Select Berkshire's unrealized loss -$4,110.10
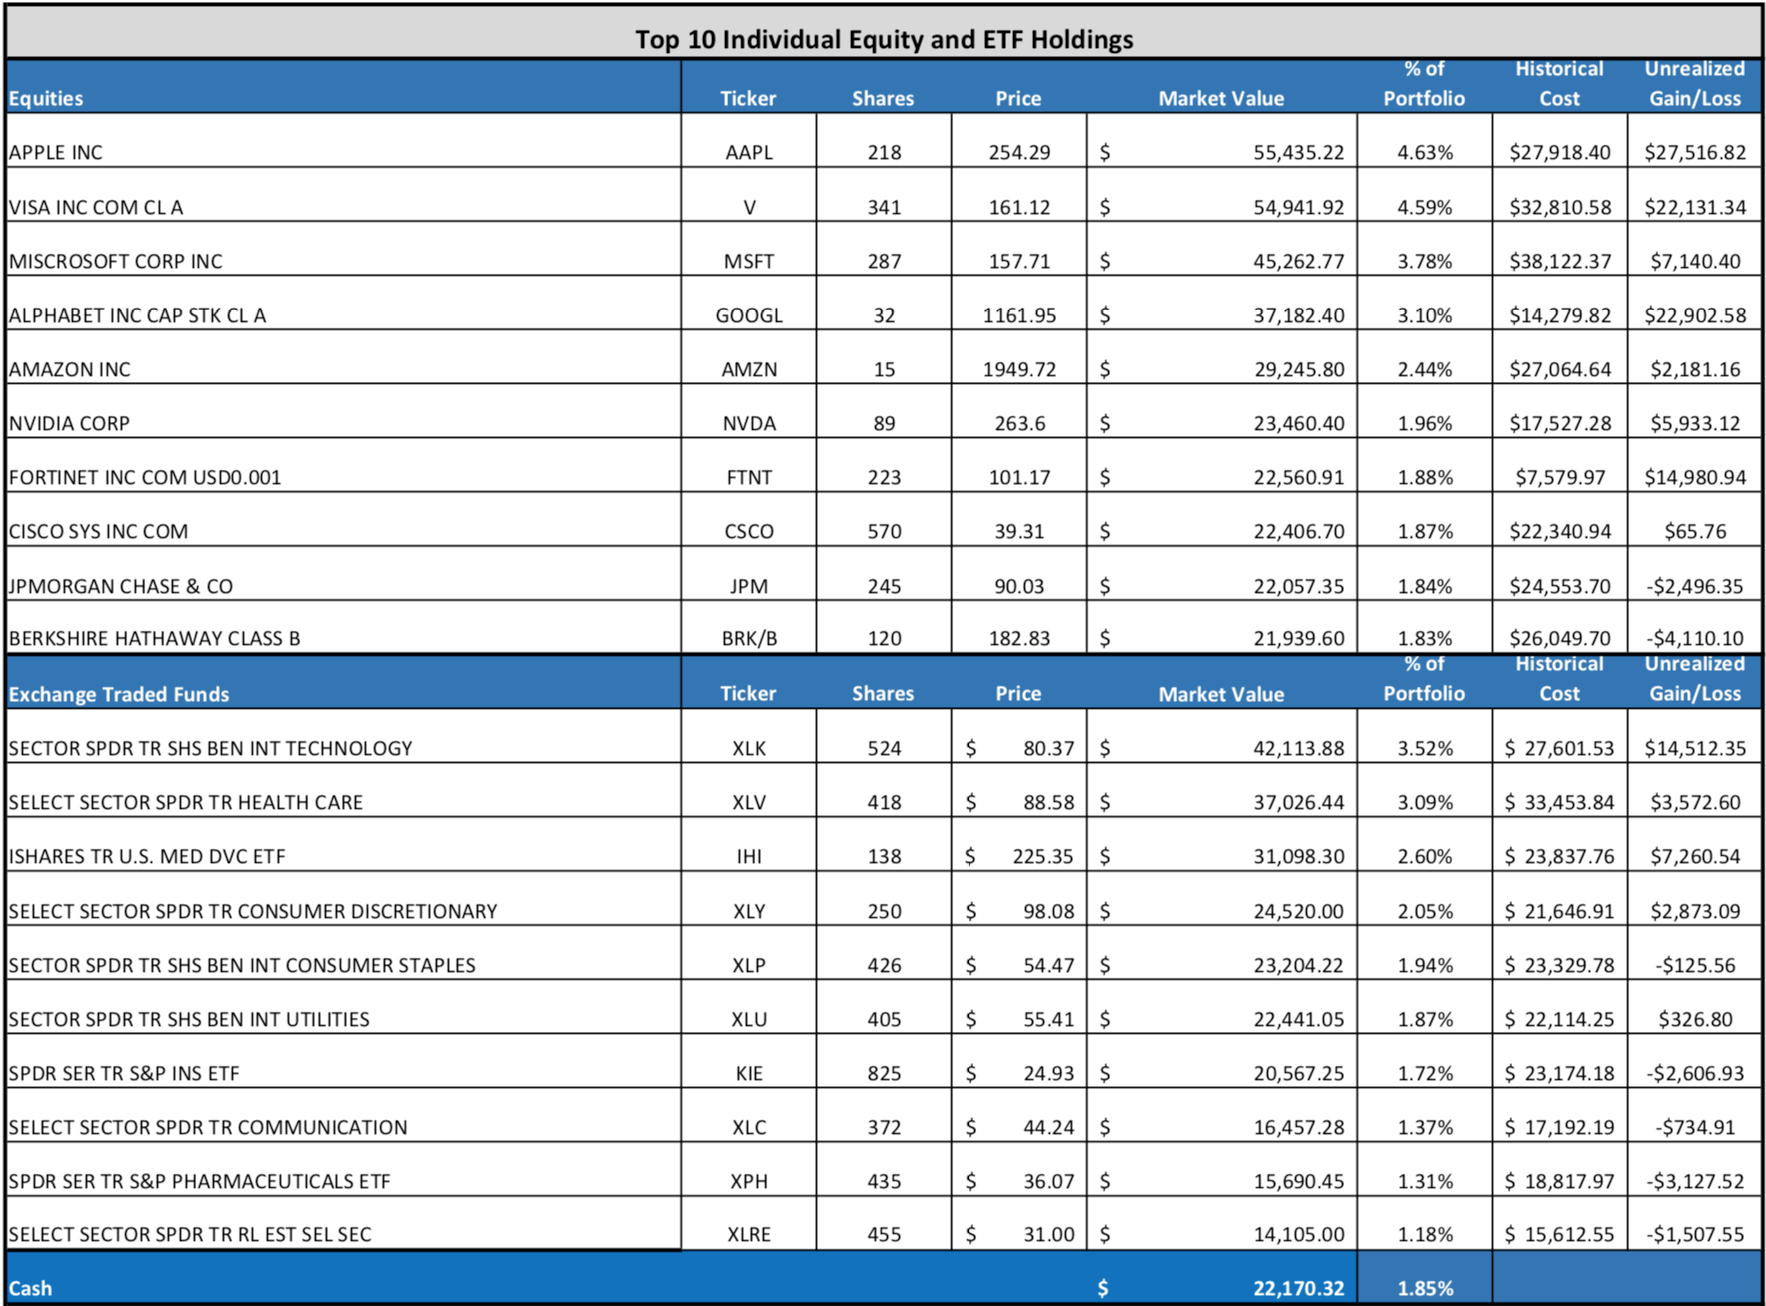 pos(1695,638)
